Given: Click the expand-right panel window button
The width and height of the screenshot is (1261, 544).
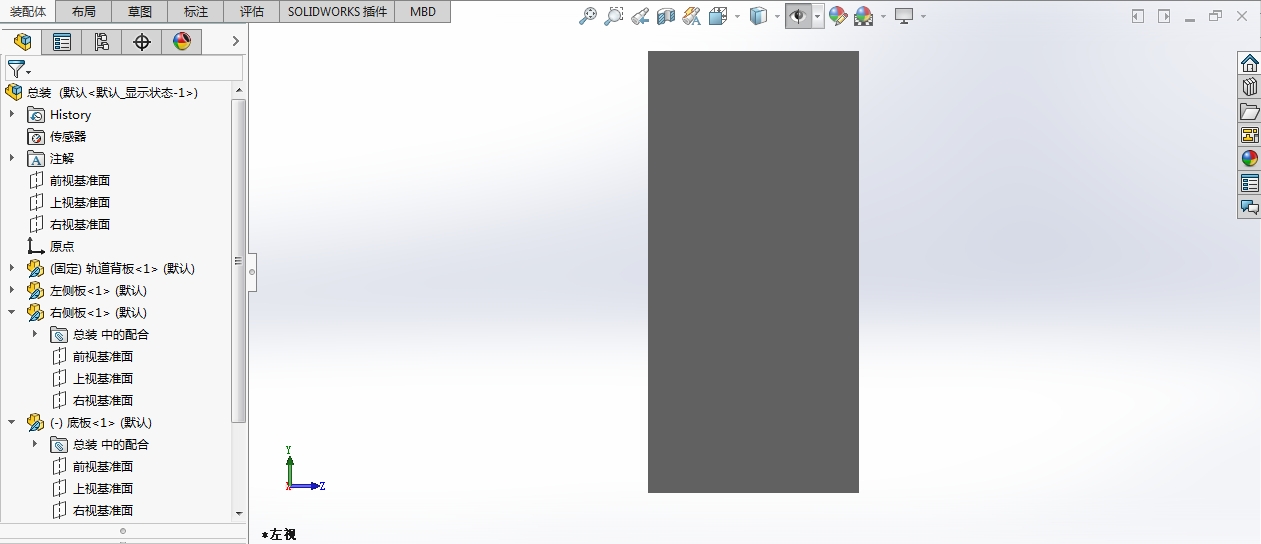Looking at the screenshot, I should click(1164, 16).
